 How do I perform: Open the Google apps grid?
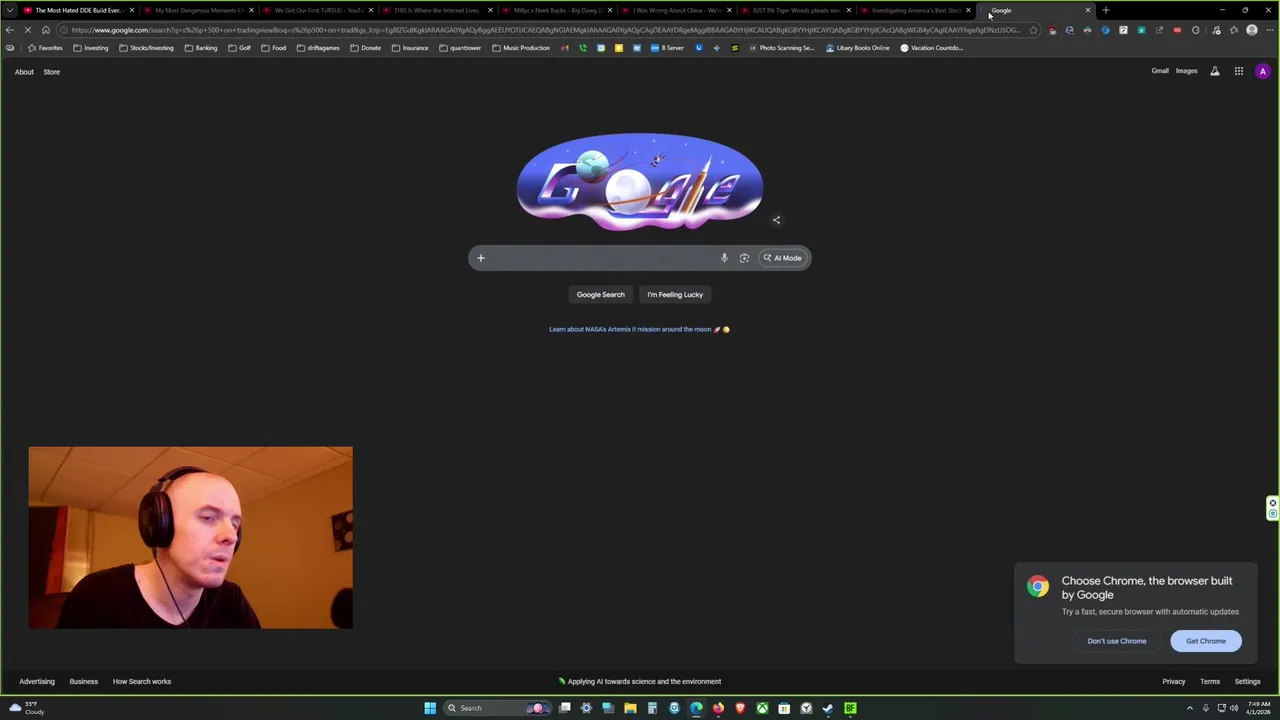pyautogui.click(x=1238, y=71)
